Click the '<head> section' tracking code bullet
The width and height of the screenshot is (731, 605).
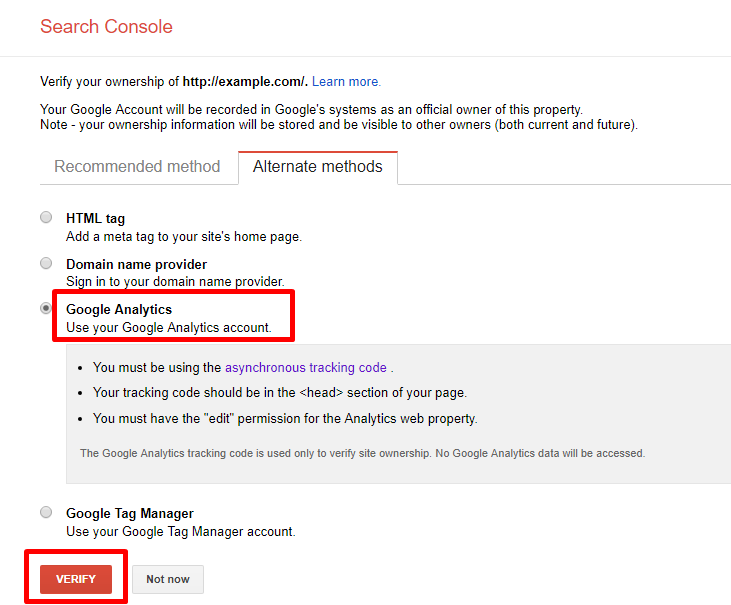280,392
